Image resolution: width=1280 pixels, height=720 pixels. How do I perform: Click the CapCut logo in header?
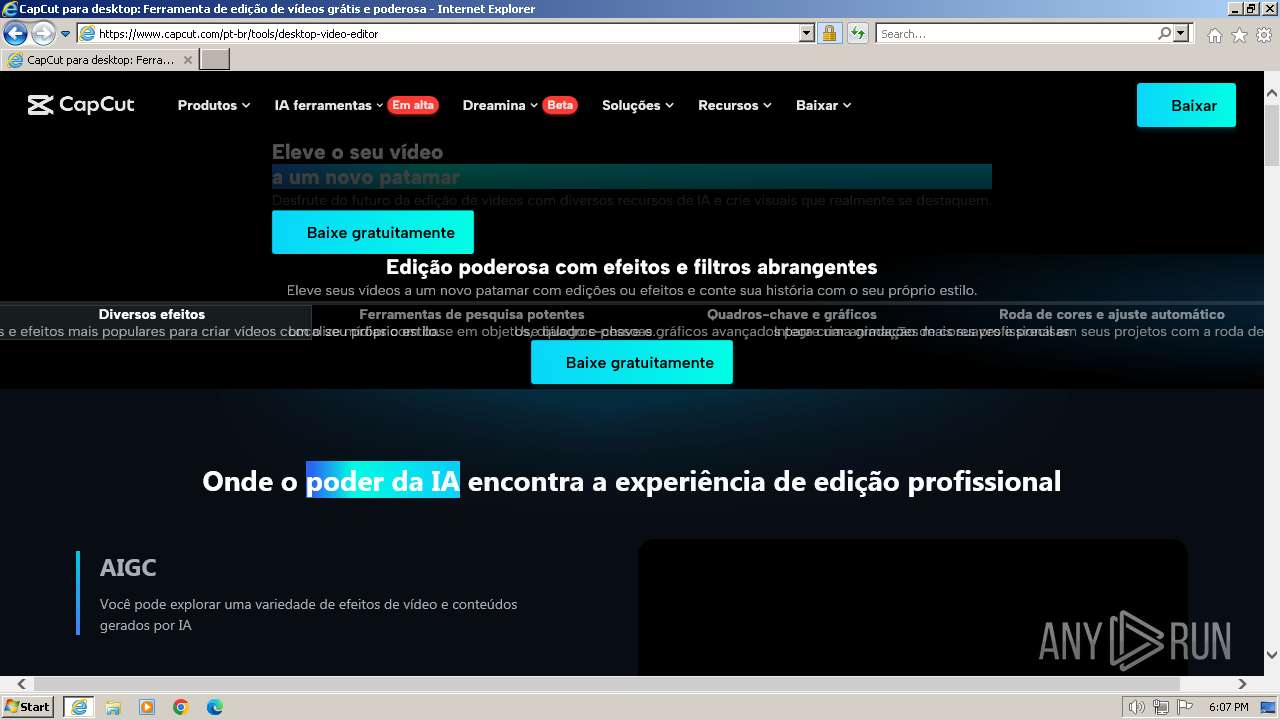(x=81, y=105)
